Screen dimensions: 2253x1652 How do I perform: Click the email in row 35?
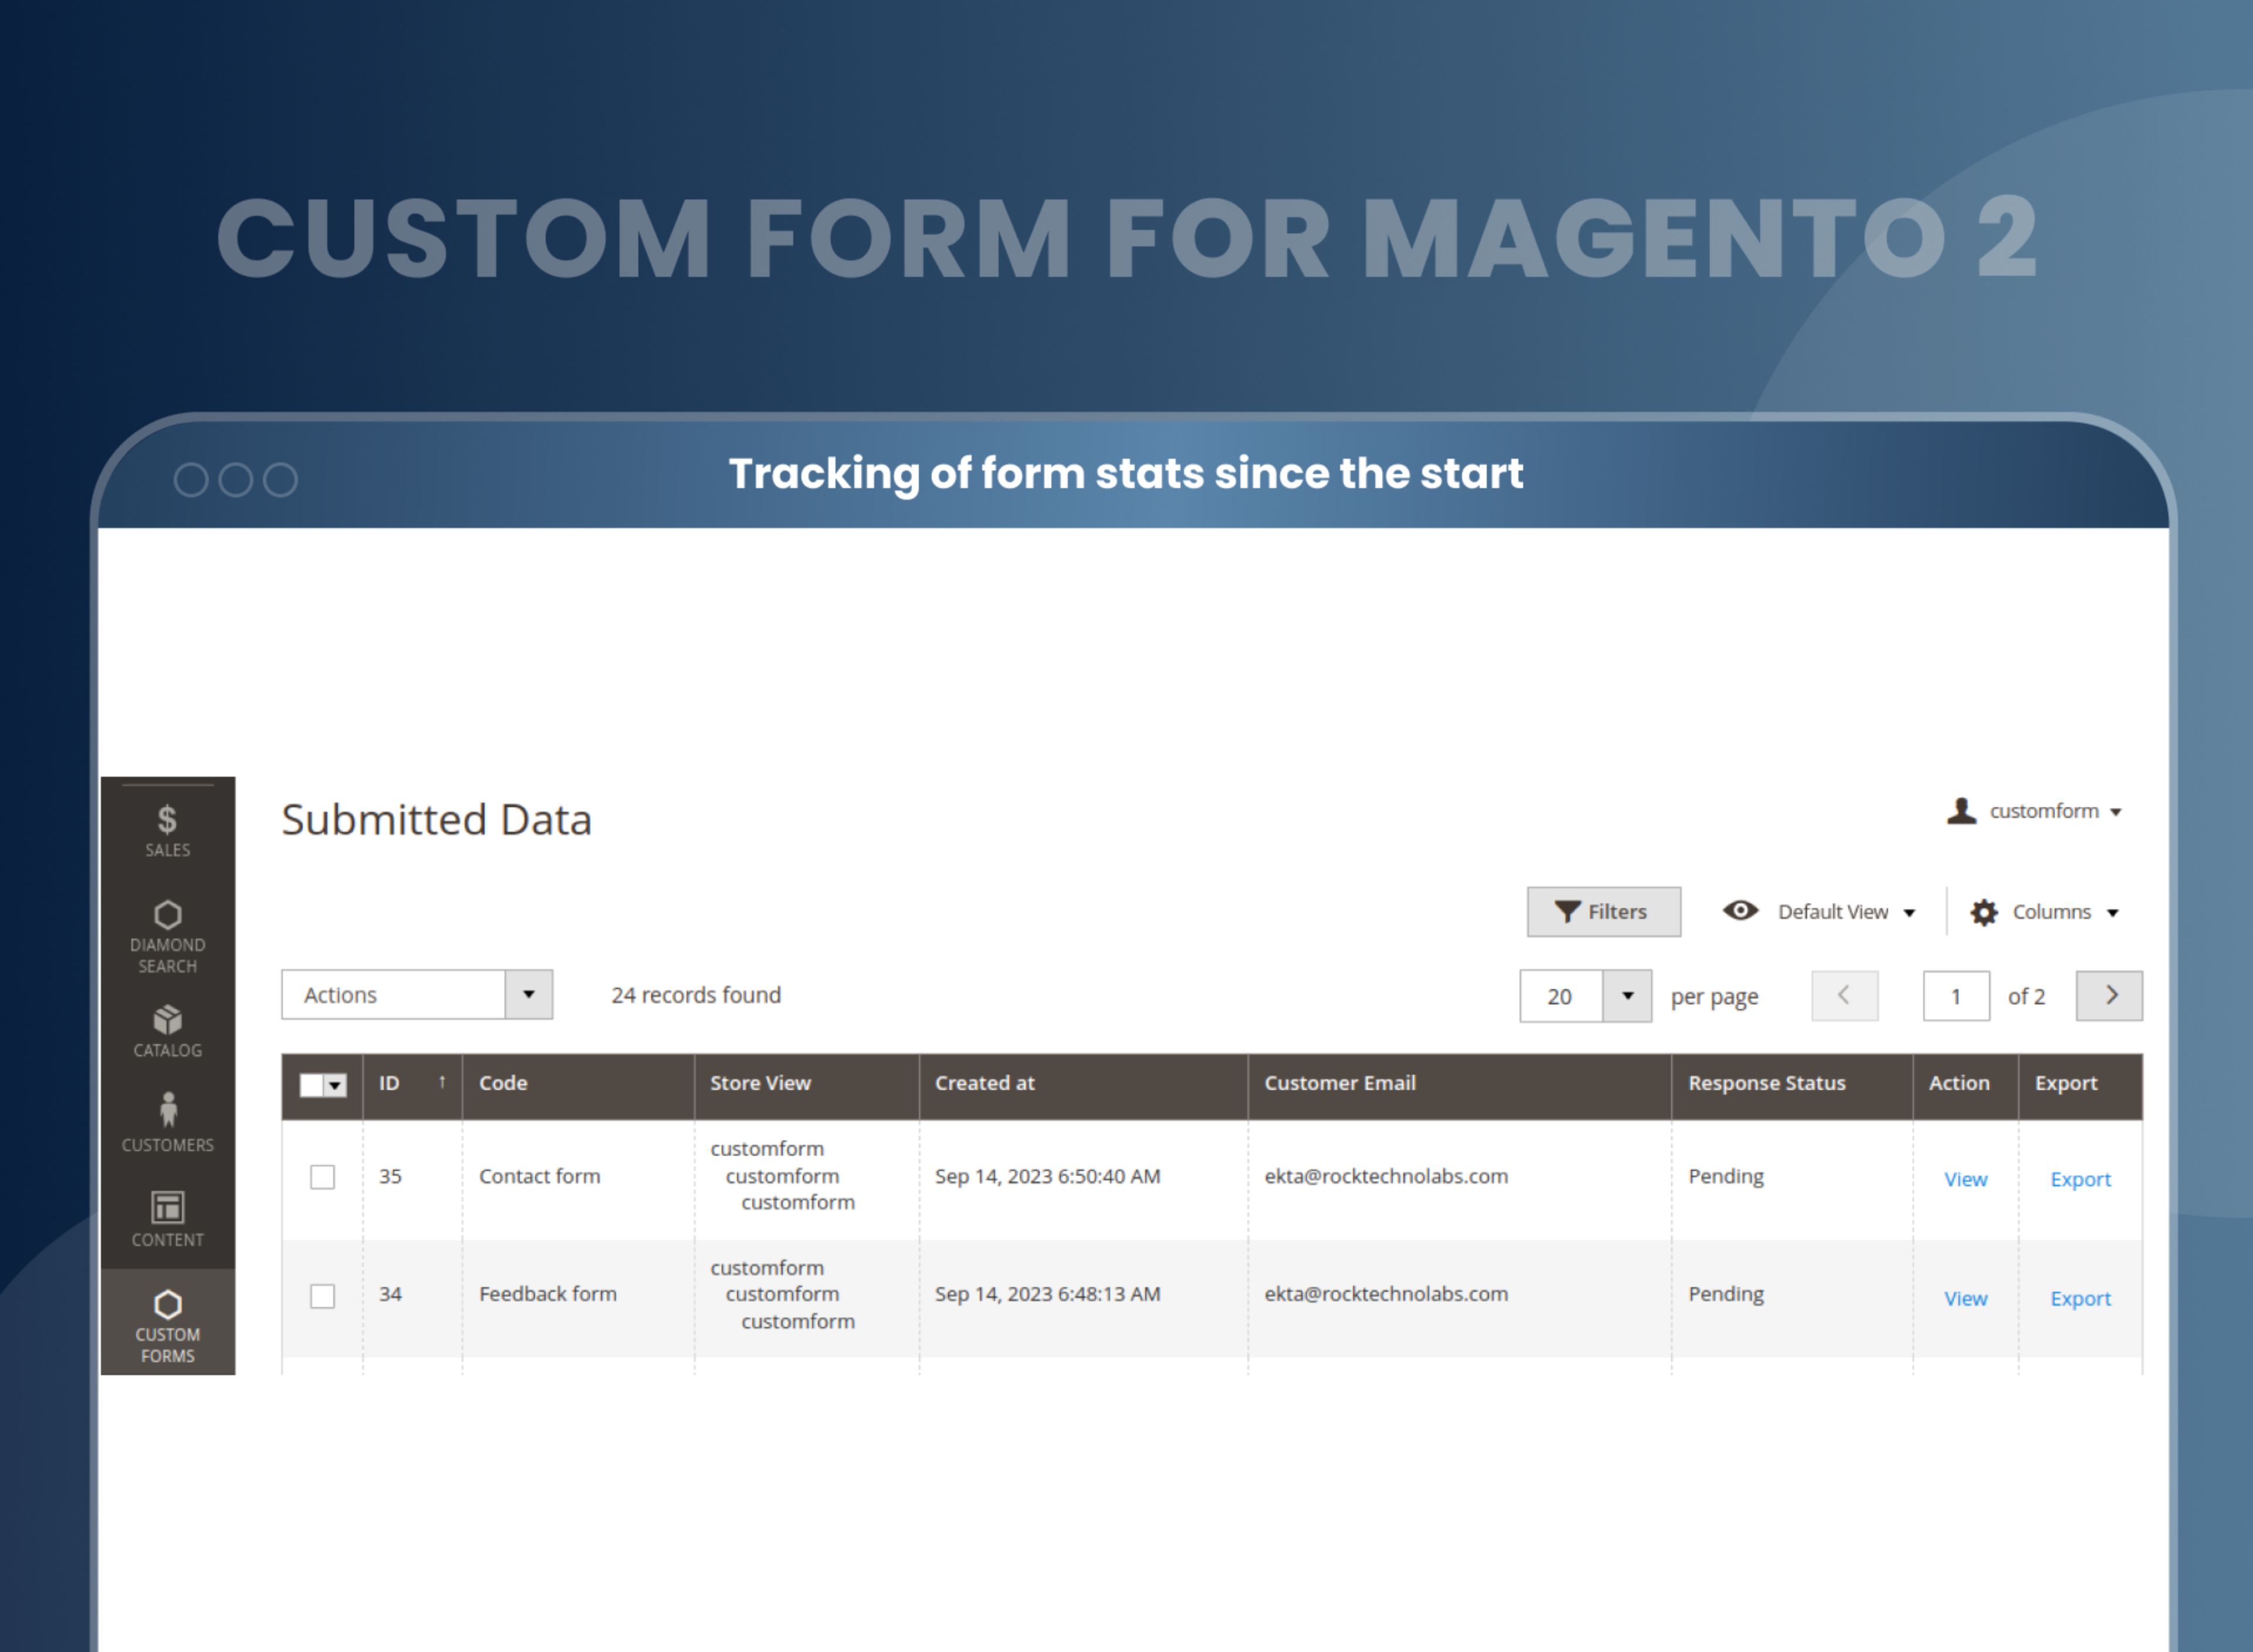pyautogui.click(x=1385, y=1176)
